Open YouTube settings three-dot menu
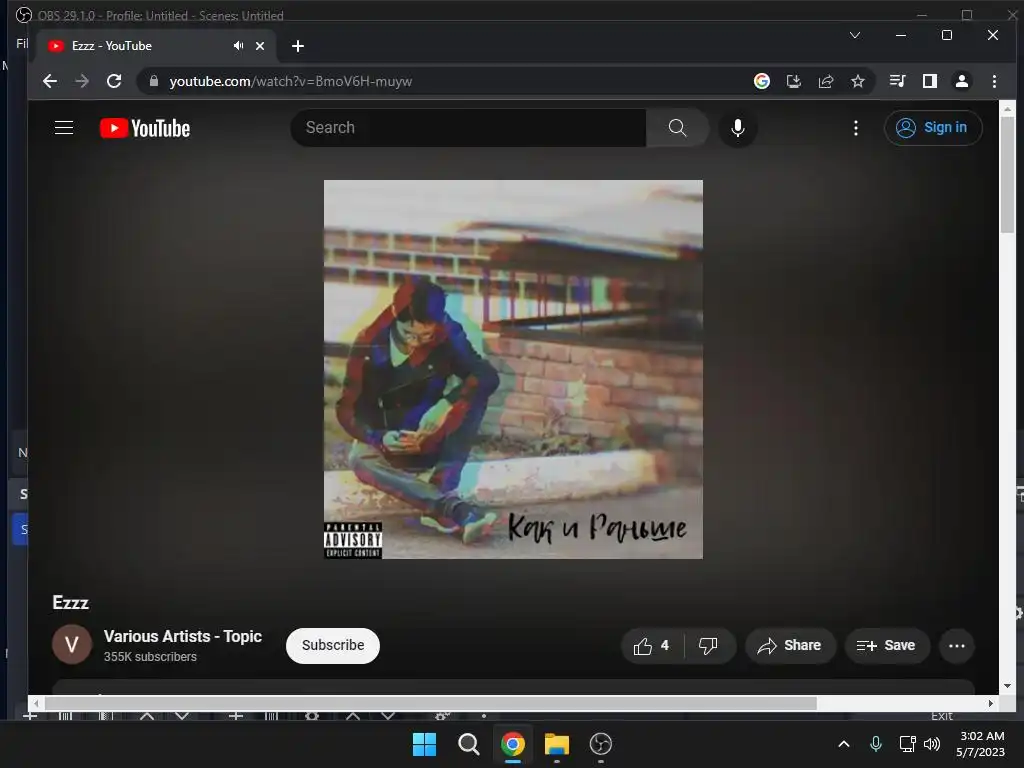The image size is (1024, 768). pyautogui.click(x=856, y=128)
